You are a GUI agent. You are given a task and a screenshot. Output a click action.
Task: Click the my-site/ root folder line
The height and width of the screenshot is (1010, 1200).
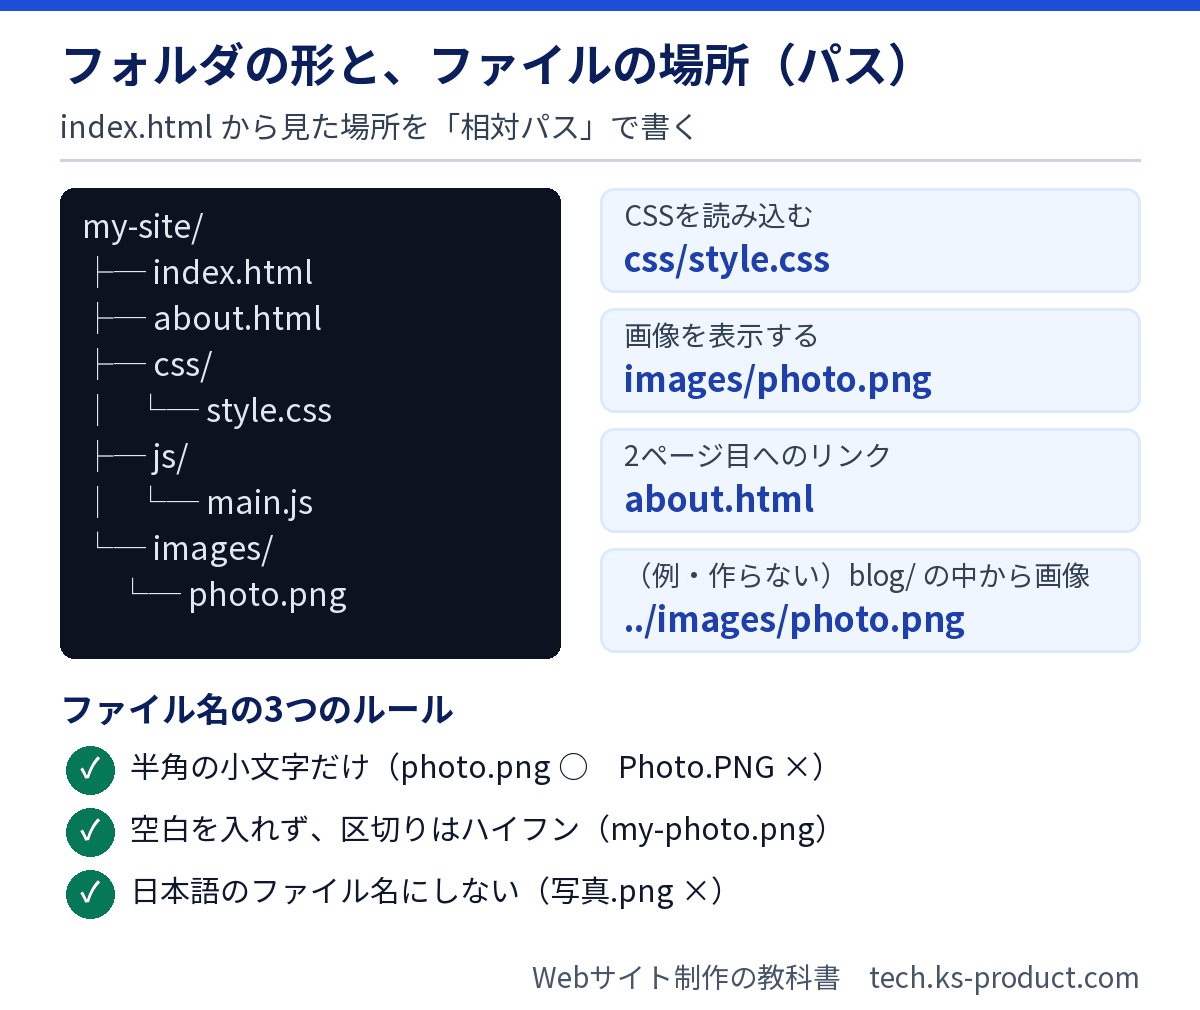[143, 227]
